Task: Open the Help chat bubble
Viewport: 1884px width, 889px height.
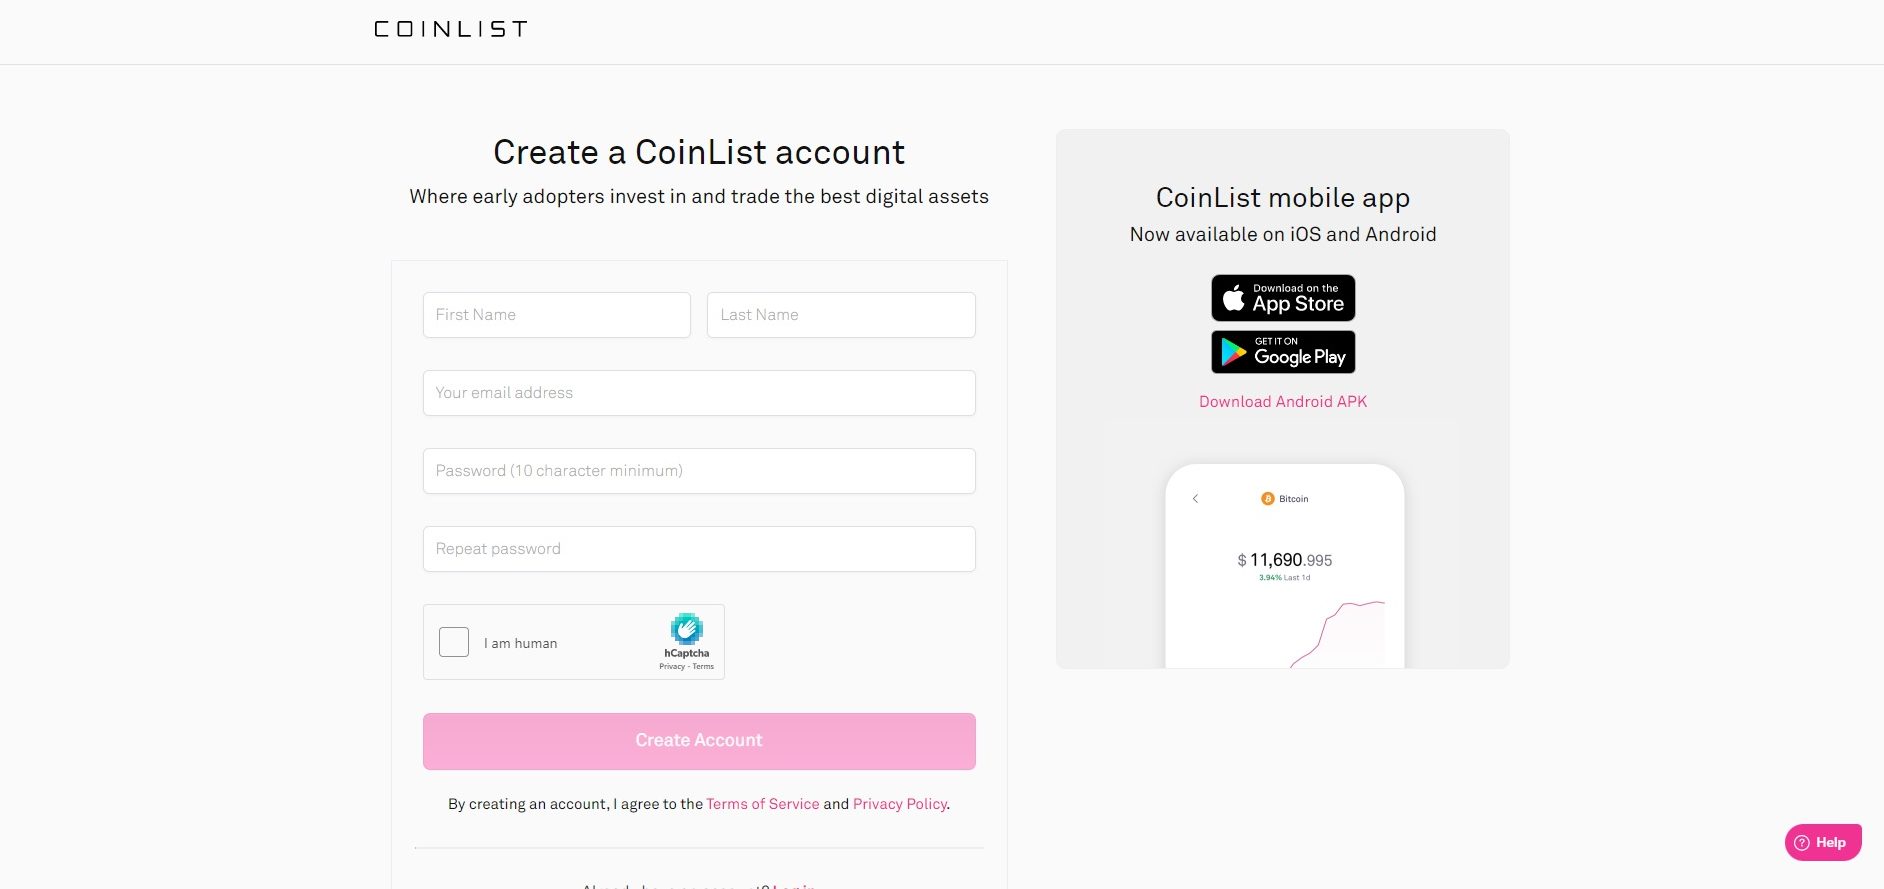Action: 1823,841
